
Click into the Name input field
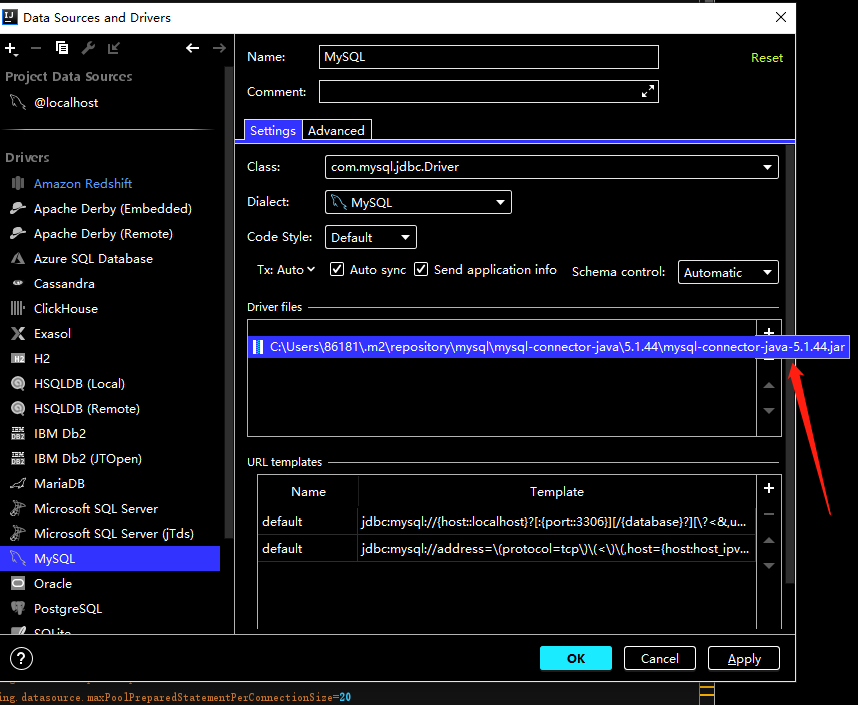489,57
